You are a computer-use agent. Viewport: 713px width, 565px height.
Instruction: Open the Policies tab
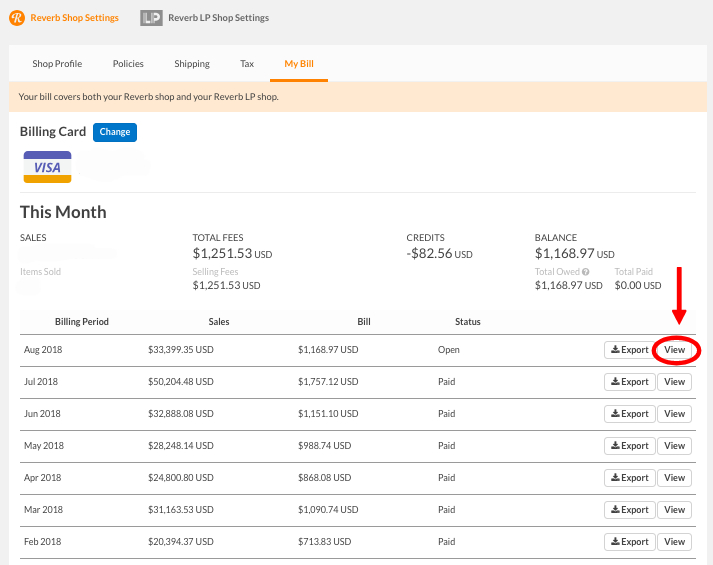coord(128,64)
